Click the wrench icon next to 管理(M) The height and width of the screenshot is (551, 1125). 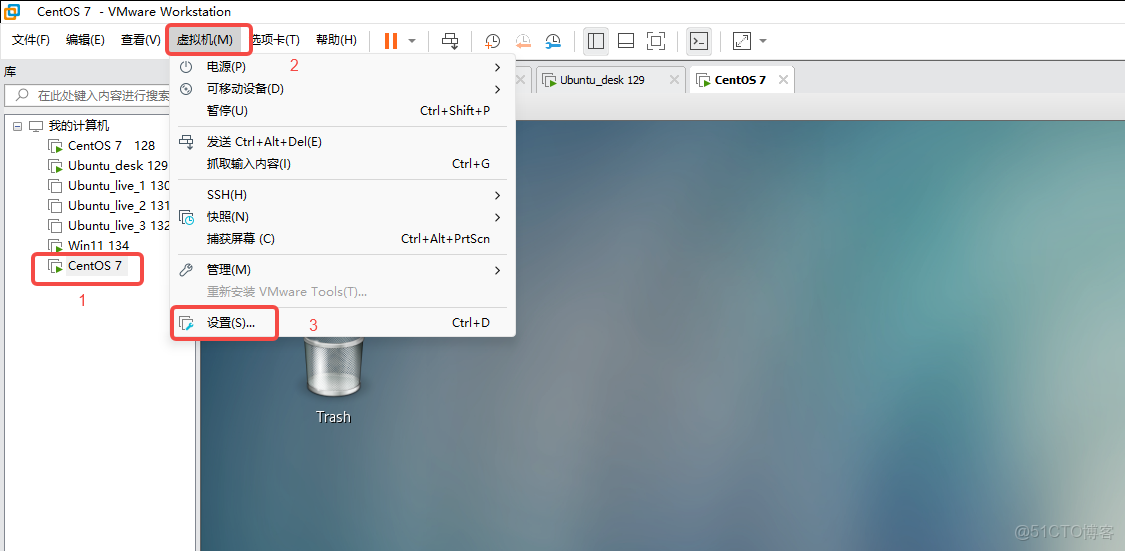coord(186,270)
